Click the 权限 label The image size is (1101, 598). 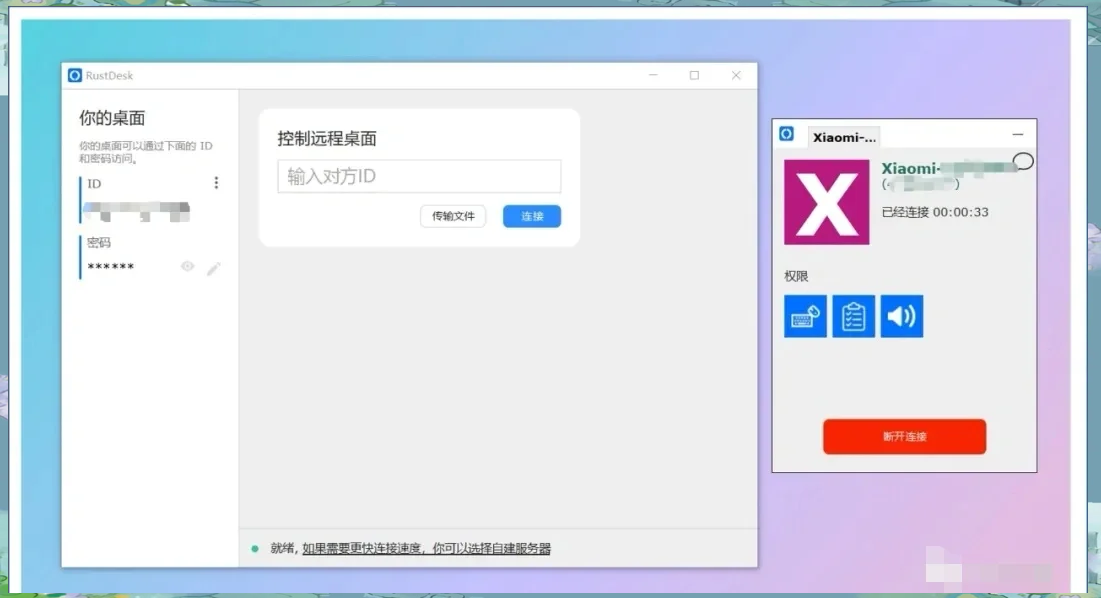[x=796, y=277]
